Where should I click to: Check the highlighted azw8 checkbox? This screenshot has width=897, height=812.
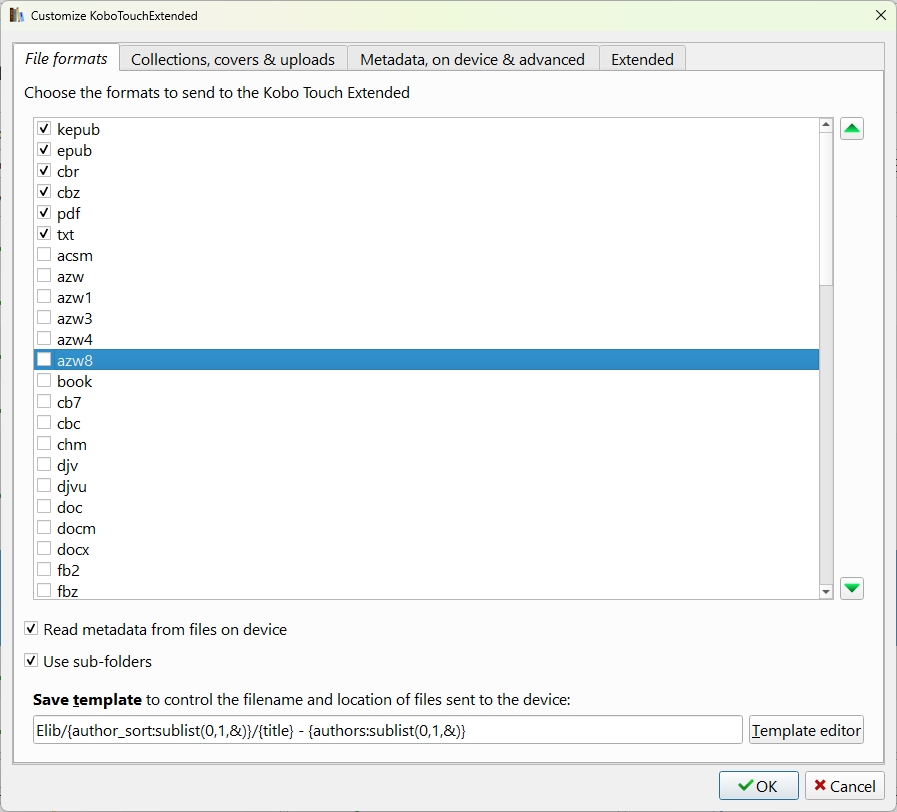44,359
